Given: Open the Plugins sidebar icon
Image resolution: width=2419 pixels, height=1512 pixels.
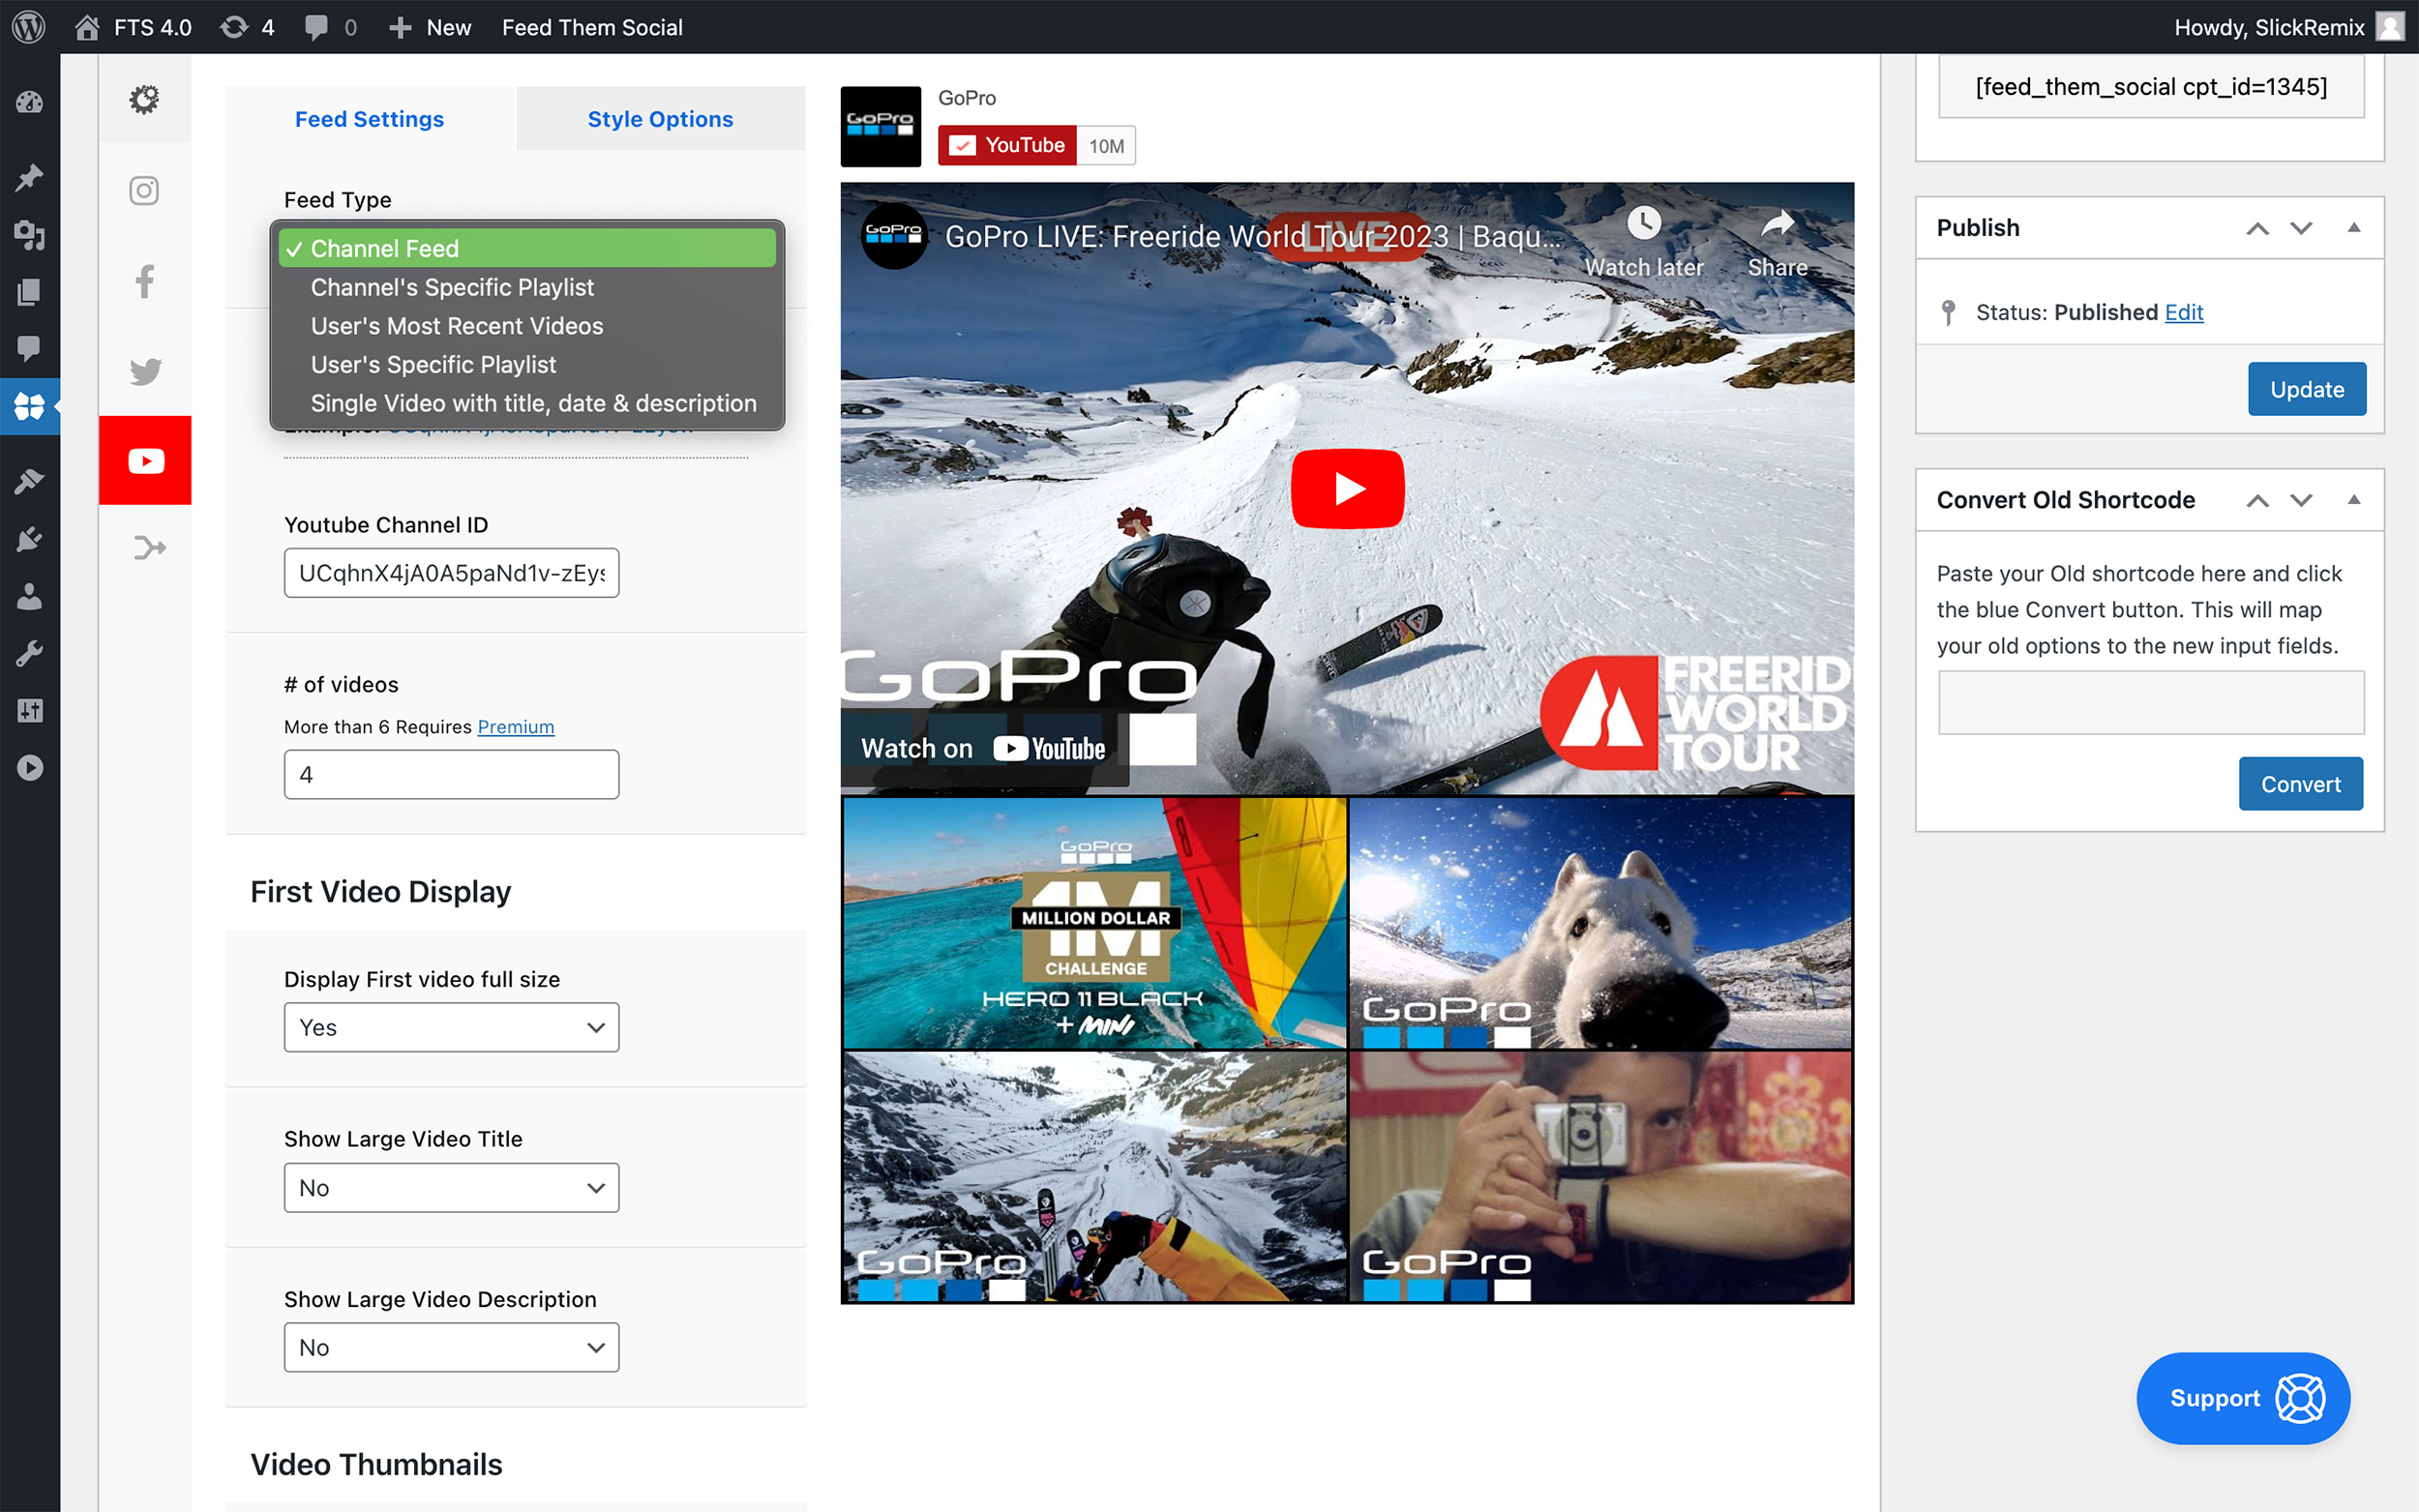Looking at the screenshot, I should coord(29,539).
